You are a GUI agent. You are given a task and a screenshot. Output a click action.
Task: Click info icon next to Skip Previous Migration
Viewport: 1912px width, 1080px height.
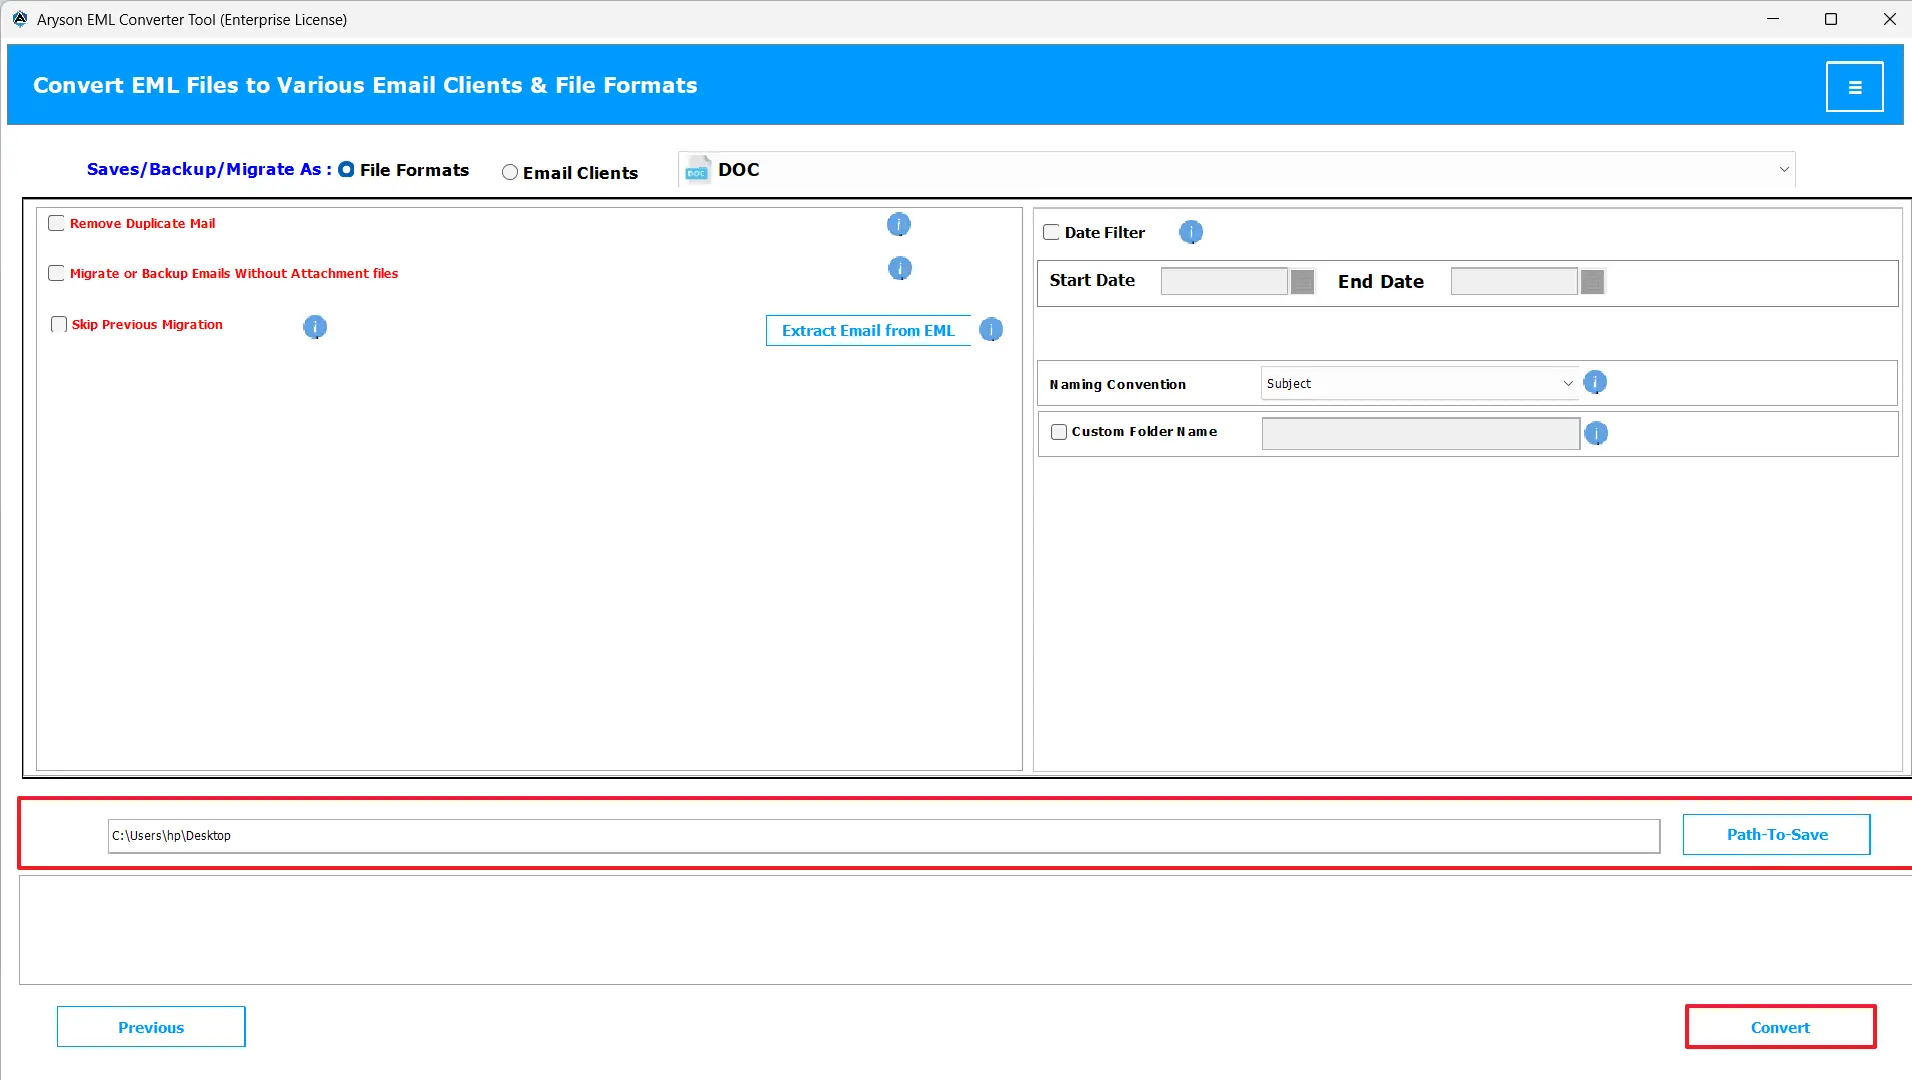[x=314, y=327]
